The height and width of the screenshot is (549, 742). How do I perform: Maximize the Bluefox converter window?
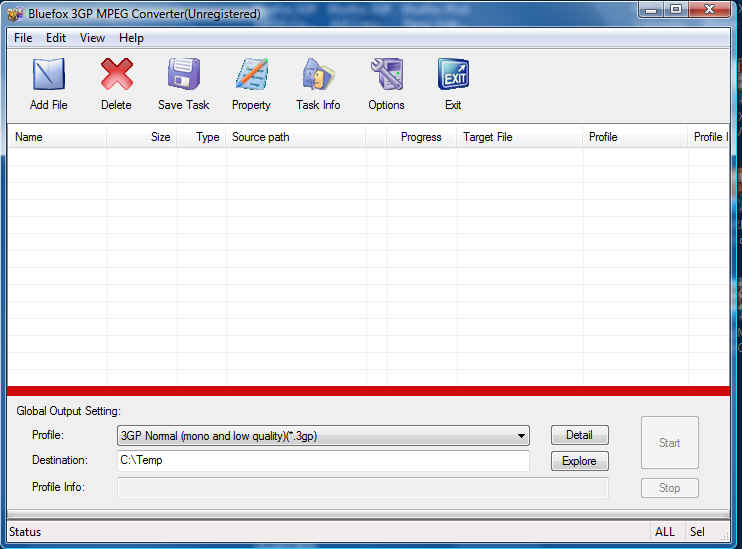(676, 9)
